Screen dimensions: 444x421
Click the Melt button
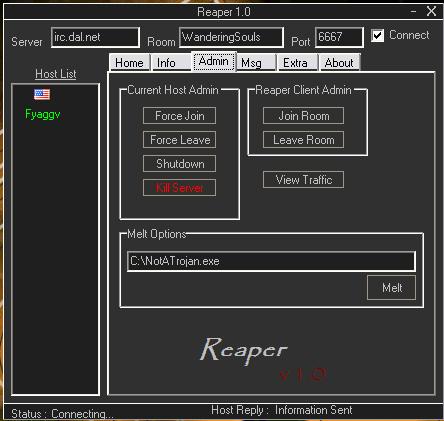392,287
